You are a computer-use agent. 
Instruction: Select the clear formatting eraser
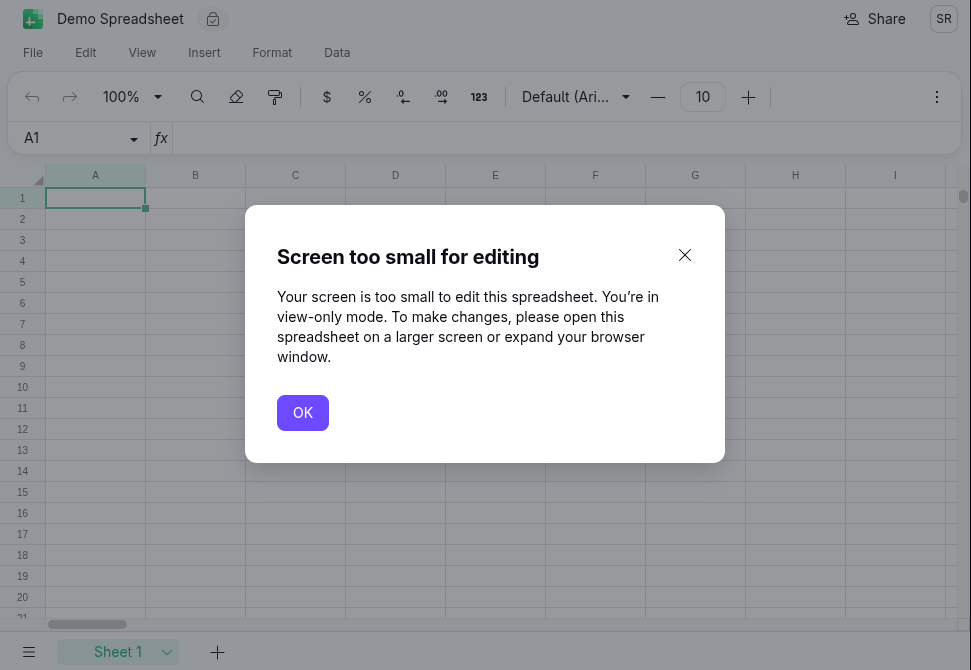point(234,96)
